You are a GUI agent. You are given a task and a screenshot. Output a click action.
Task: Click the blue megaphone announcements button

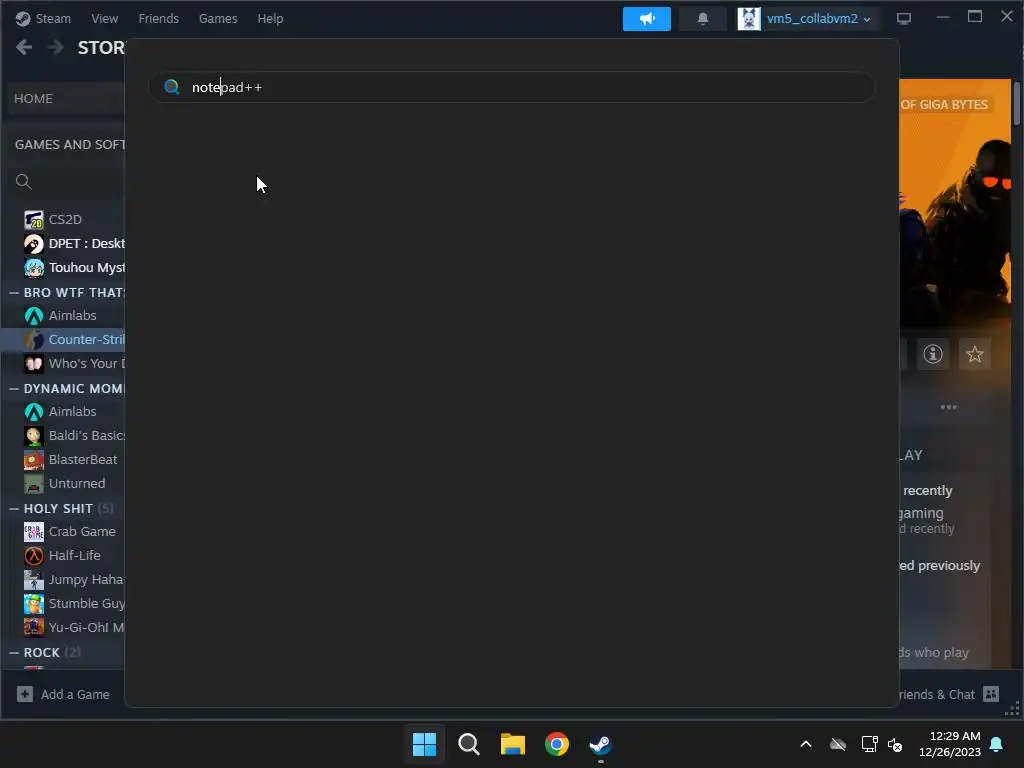tap(647, 19)
